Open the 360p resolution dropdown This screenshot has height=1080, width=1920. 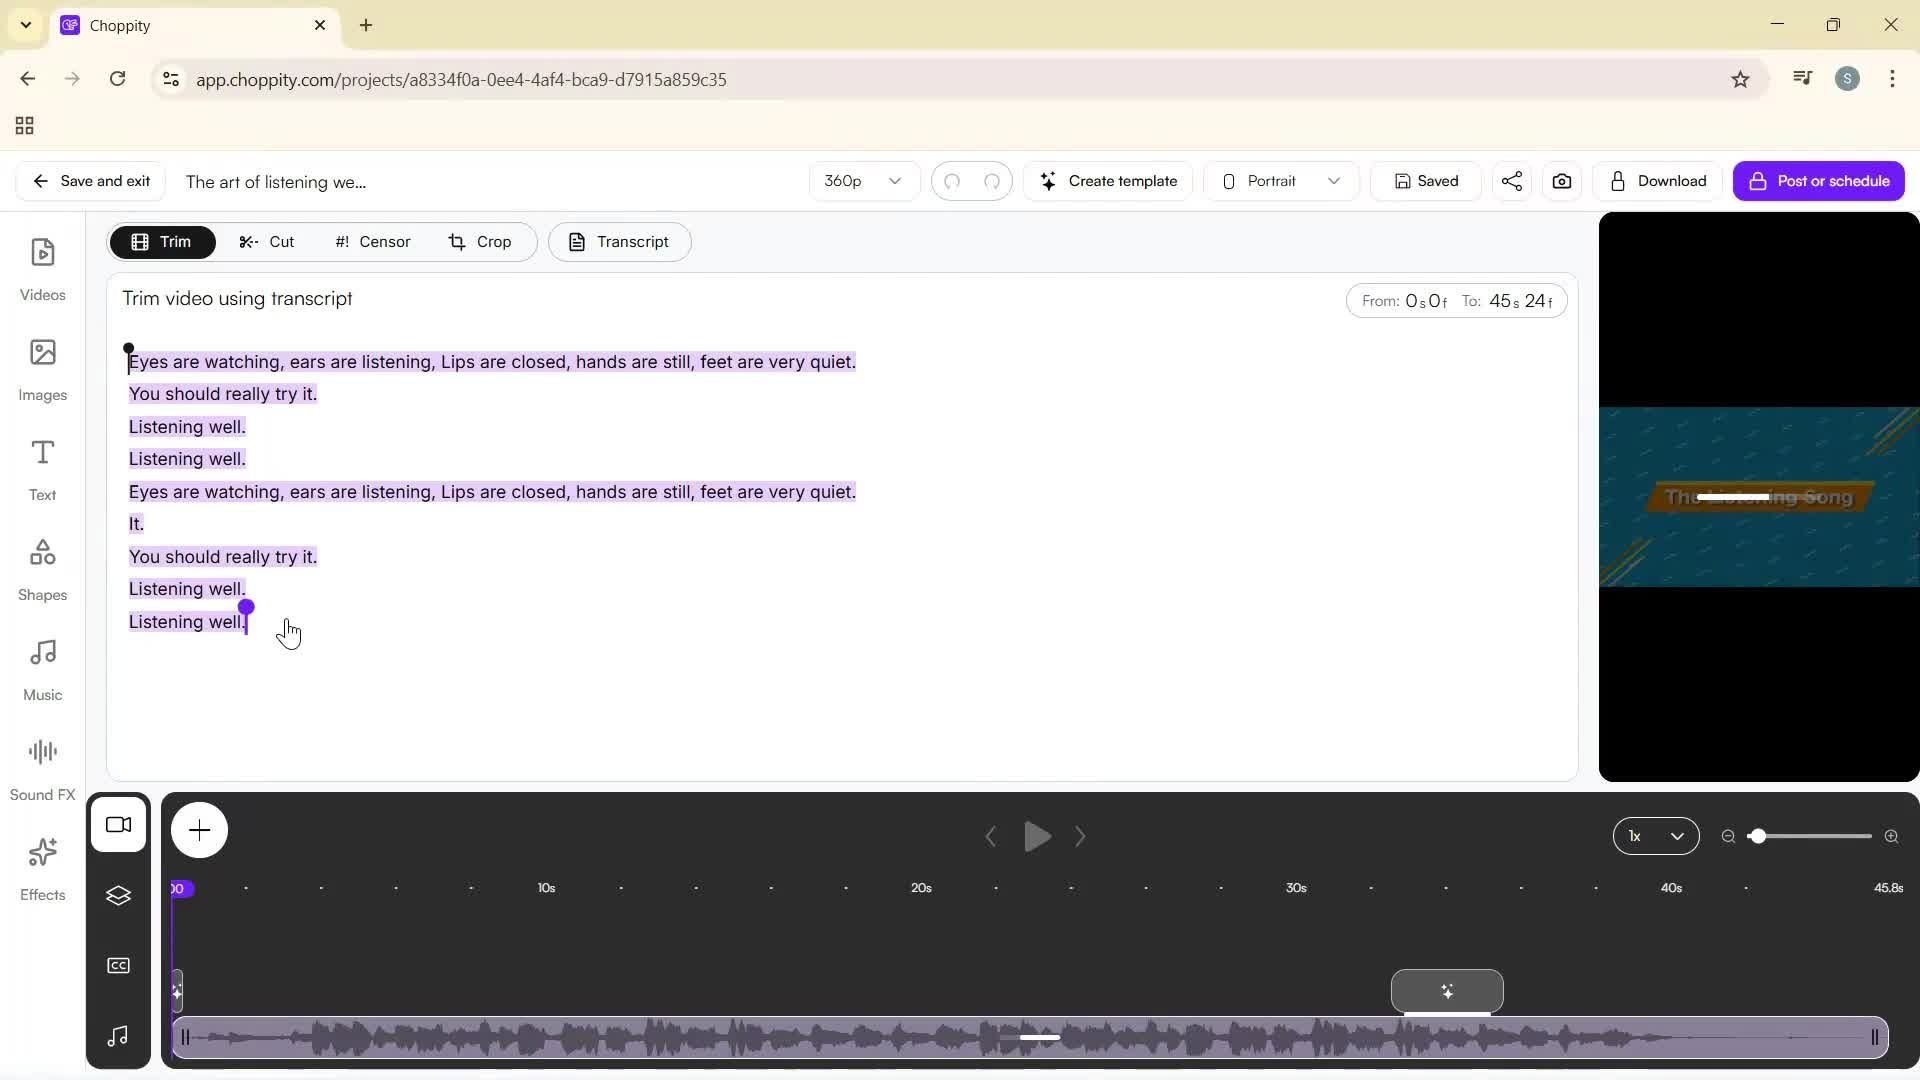coord(862,181)
